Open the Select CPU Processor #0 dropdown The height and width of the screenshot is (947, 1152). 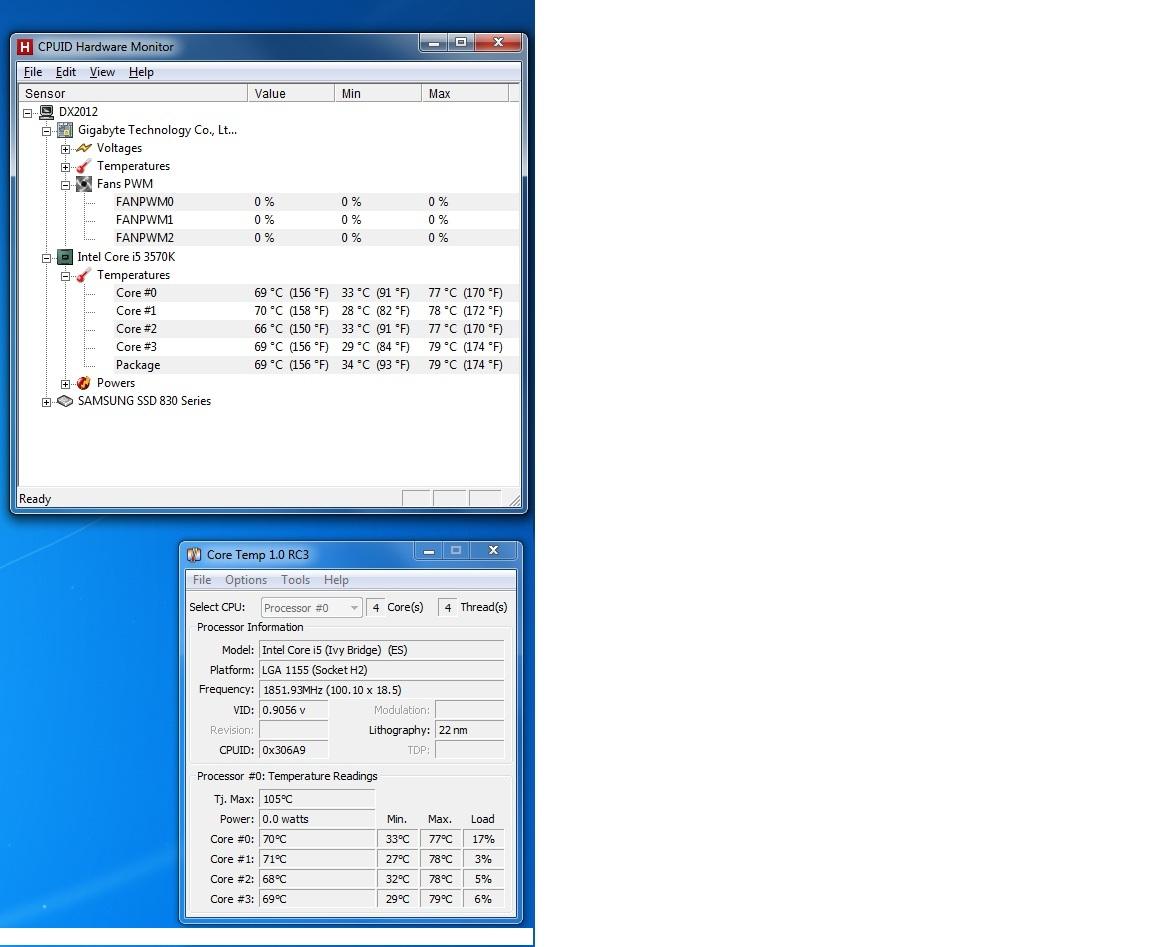point(312,608)
